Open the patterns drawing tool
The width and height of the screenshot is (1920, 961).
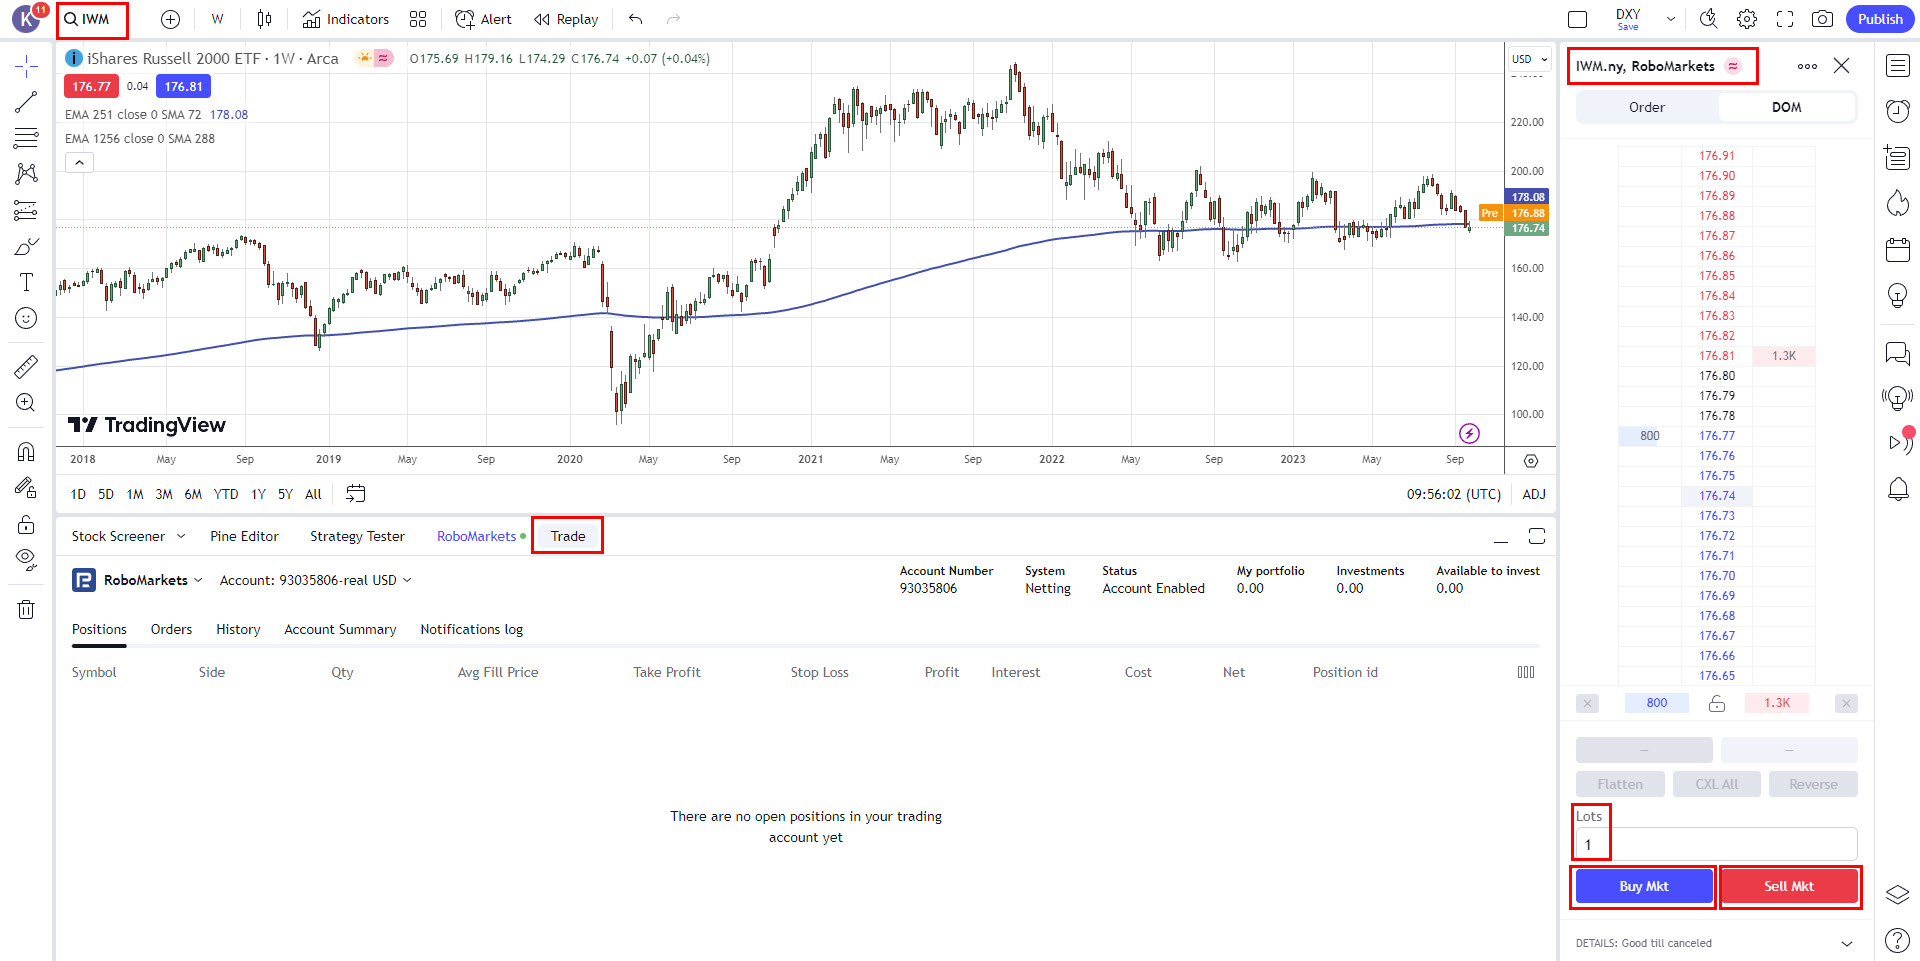pyautogui.click(x=26, y=174)
